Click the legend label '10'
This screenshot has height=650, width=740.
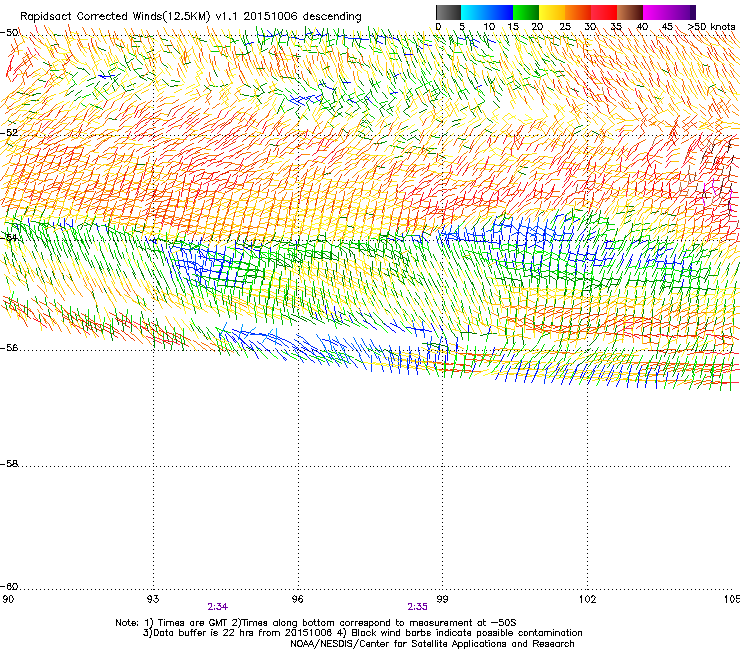pos(489,27)
